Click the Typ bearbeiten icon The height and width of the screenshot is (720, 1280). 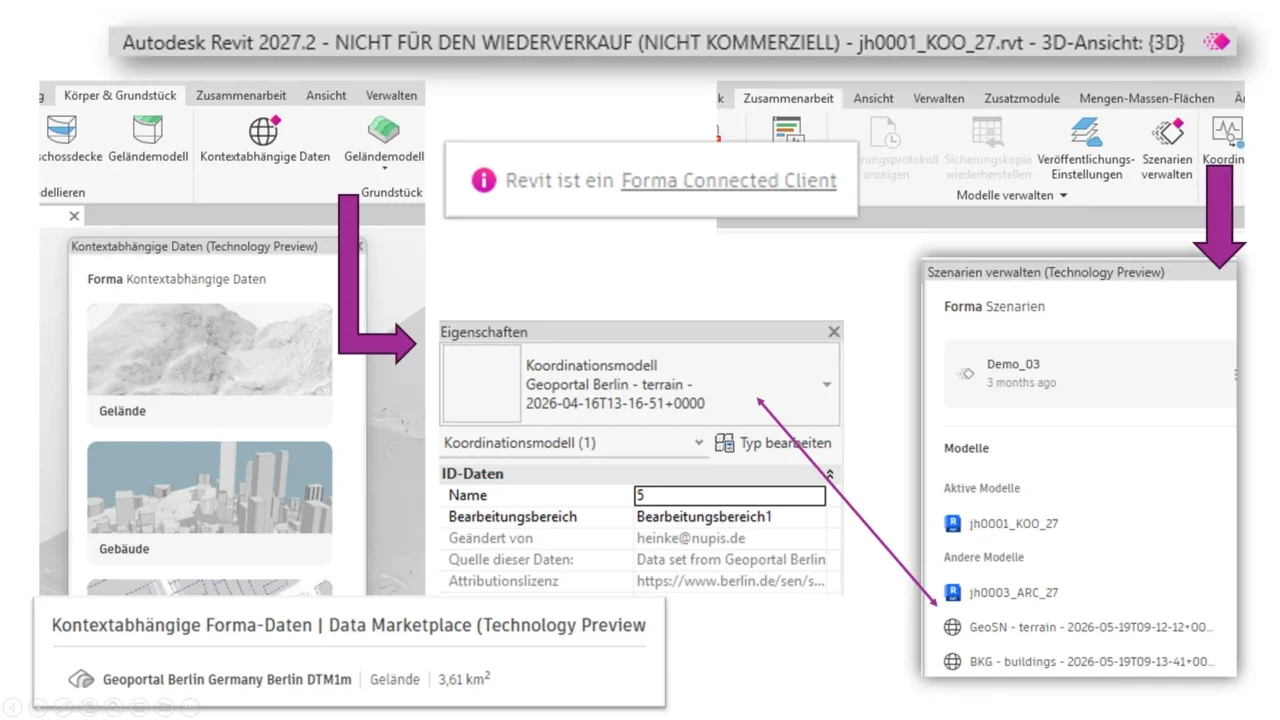click(x=724, y=443)
